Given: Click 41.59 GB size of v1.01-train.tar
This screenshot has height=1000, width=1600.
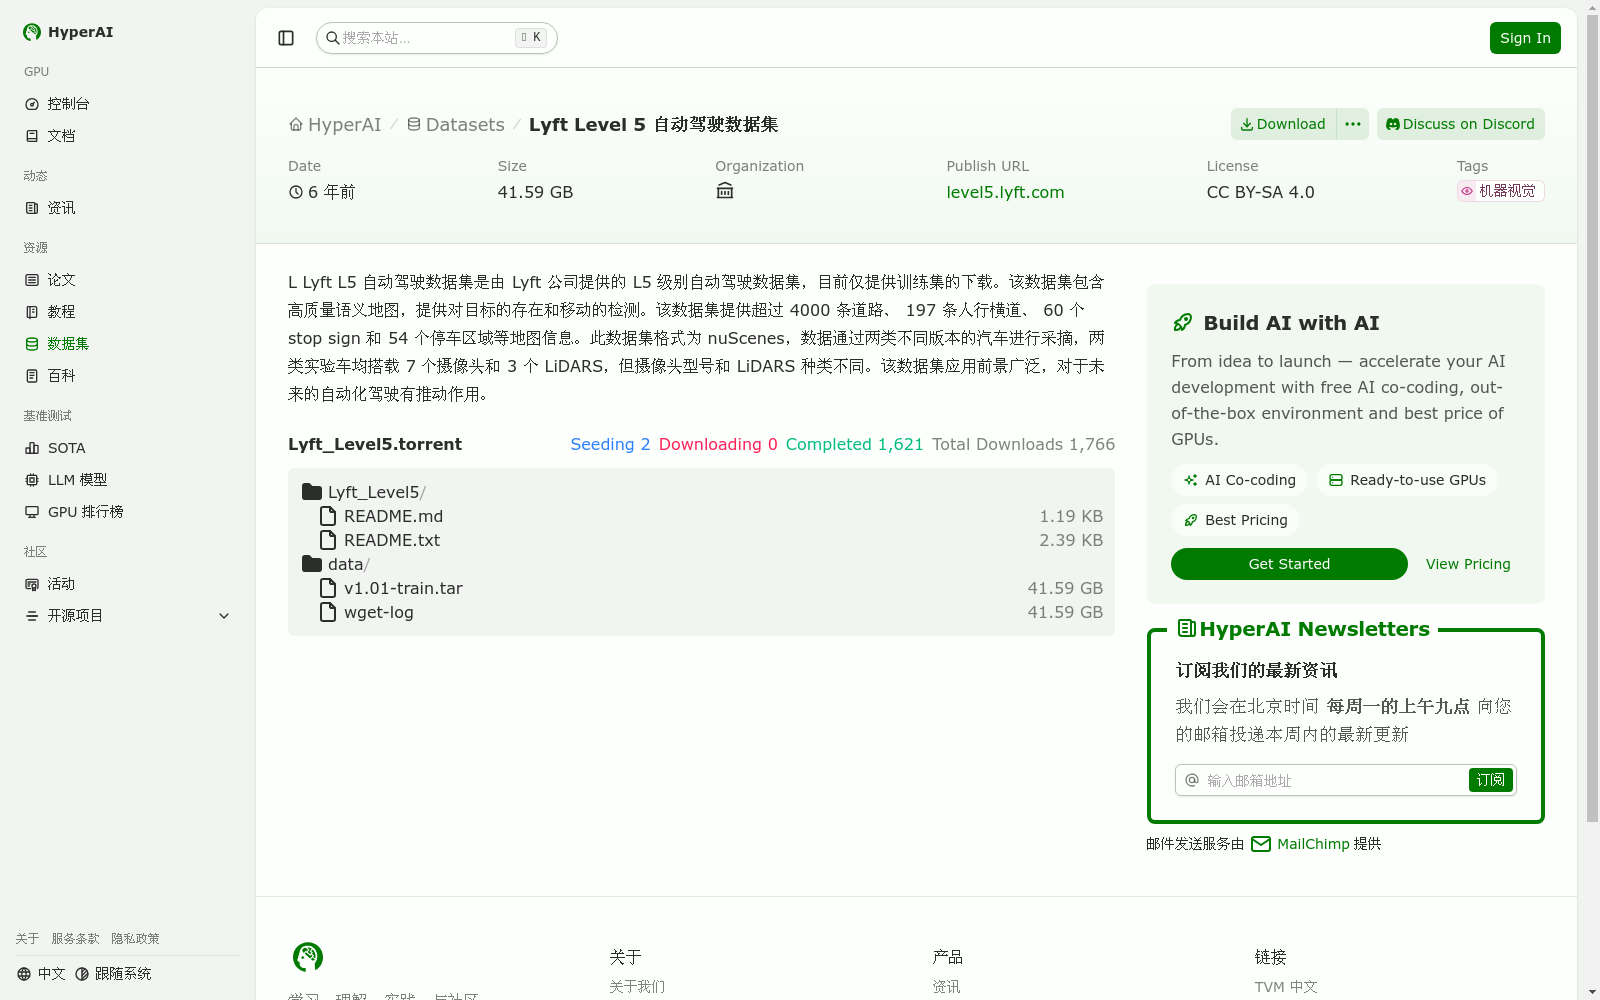Looking at the screenshot, I should tap(1065, 588).
